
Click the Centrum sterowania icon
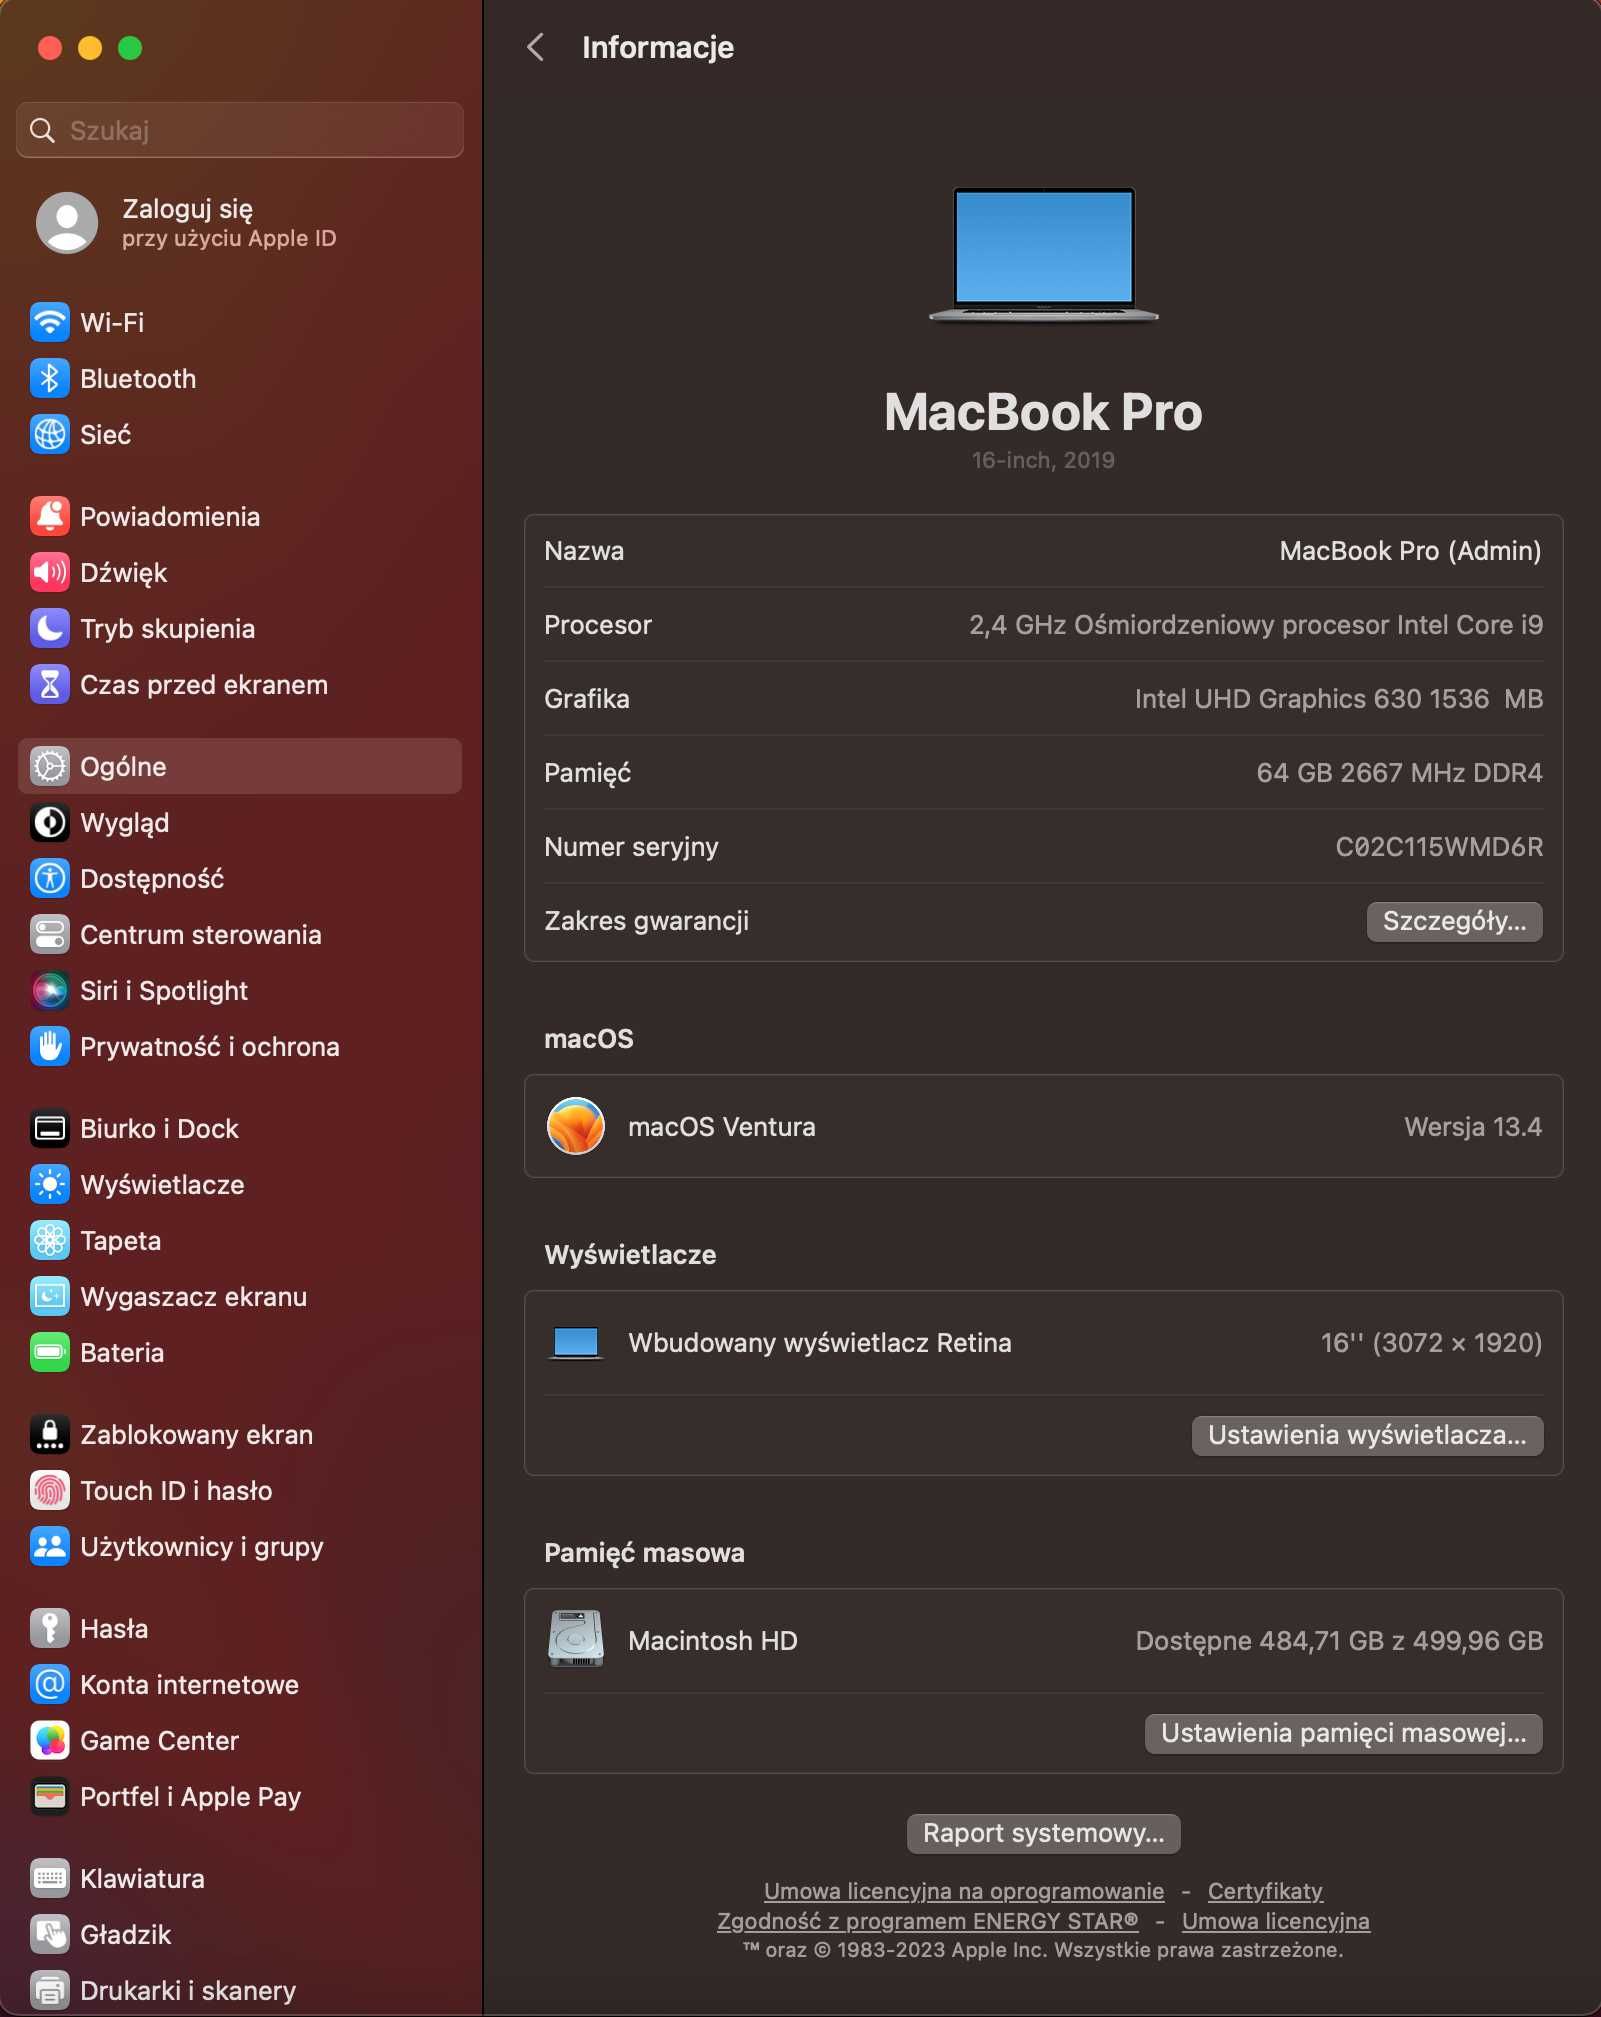pyautogui.click(x=50, y=934)
